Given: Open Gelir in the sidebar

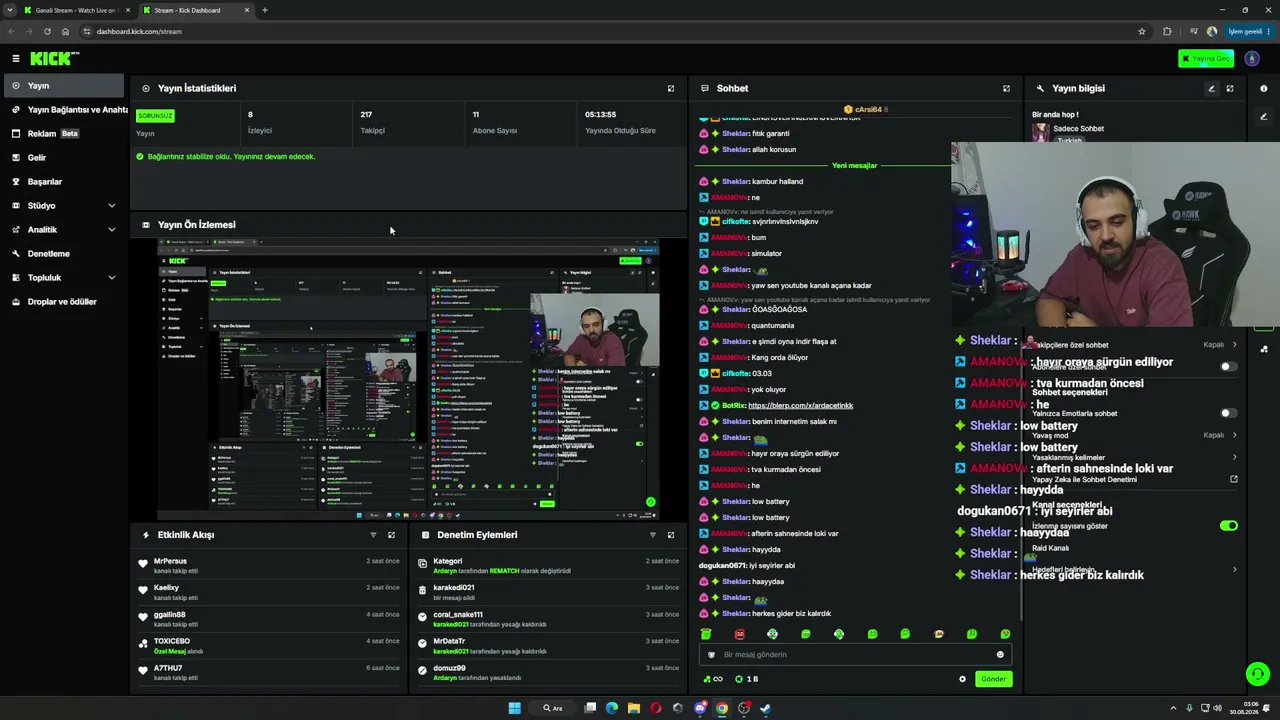Looking at the screenshot, I should coord(65,158).
